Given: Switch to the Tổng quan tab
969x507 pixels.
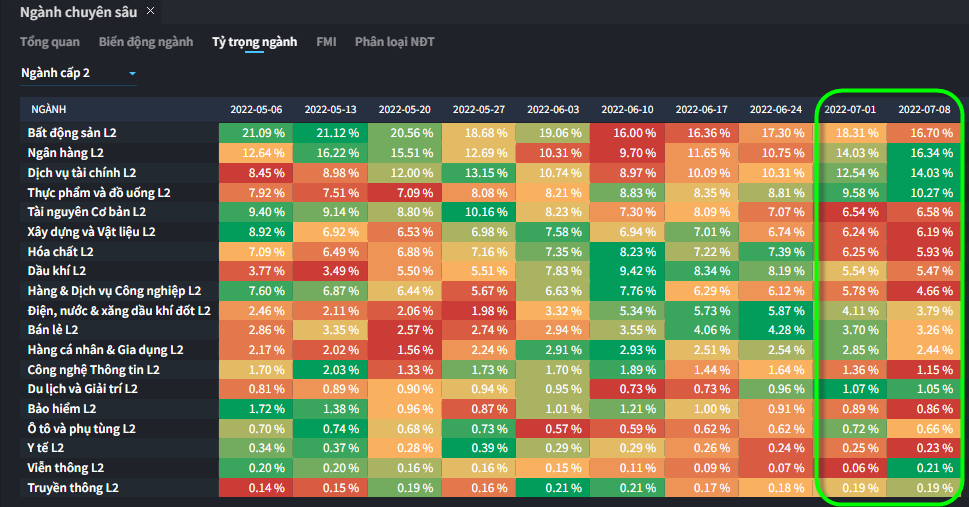Looking at the screenshot, I should click(x=49, y=42).
